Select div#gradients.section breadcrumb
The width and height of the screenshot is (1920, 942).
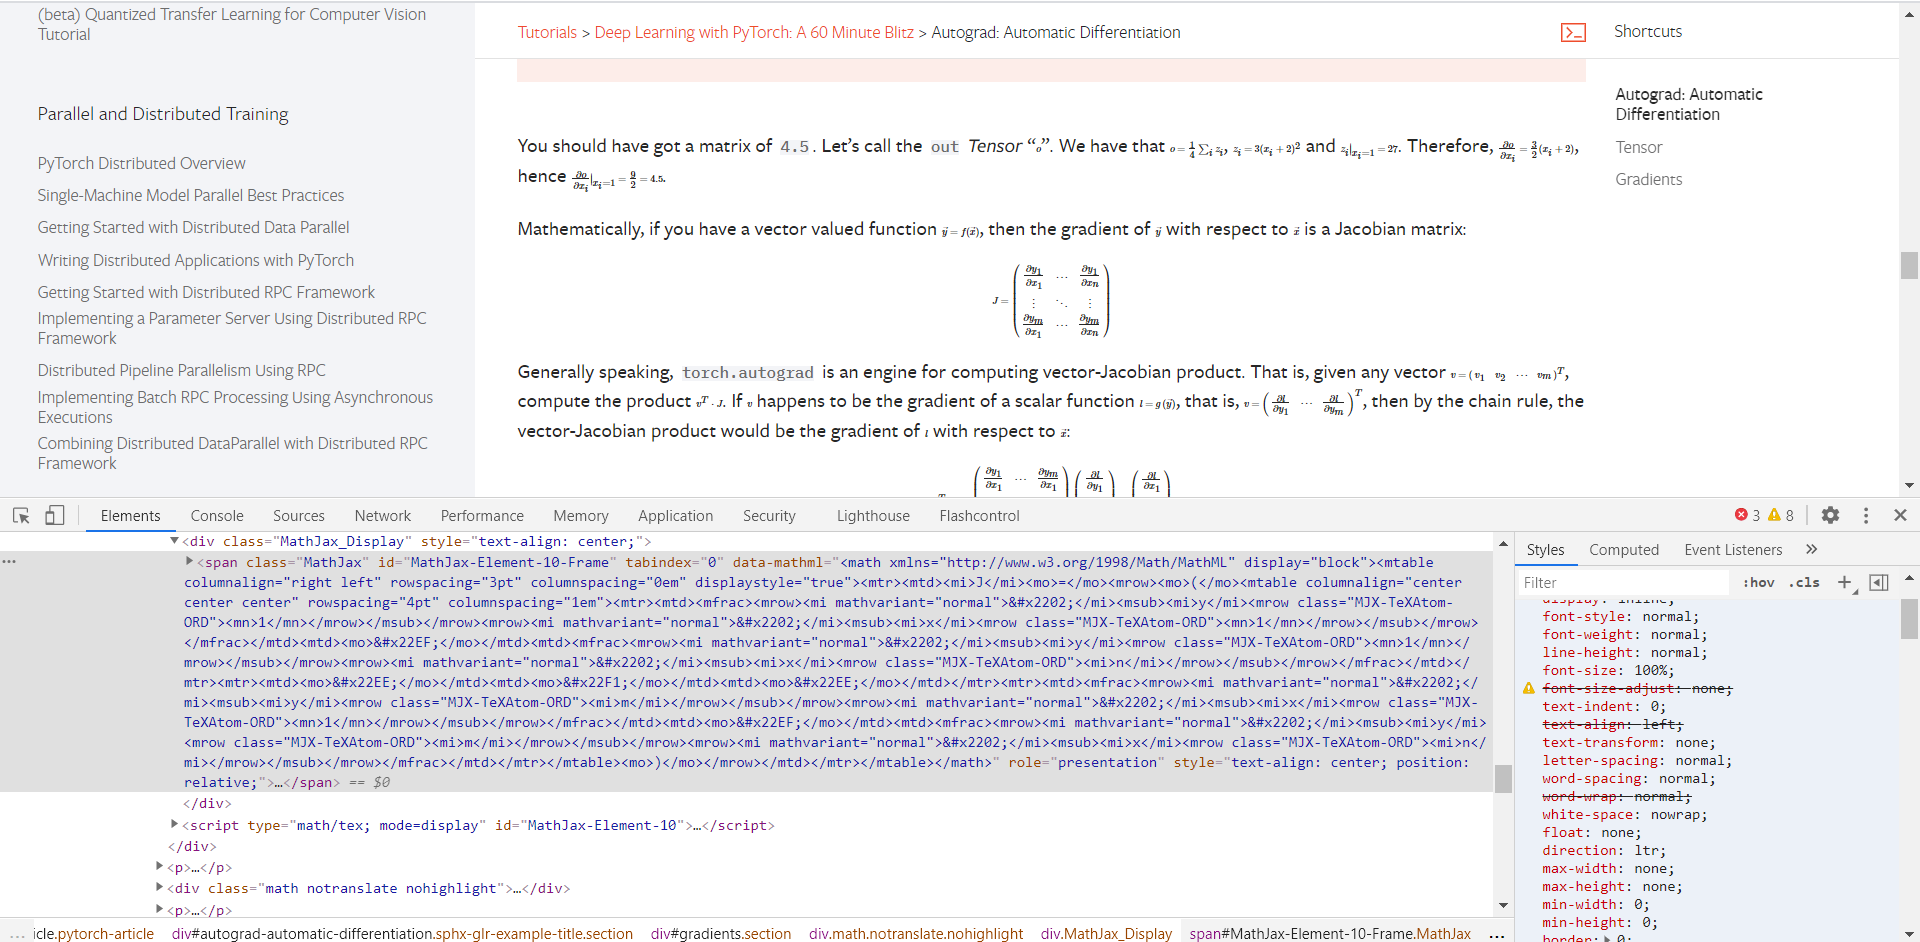coord(721,933)
